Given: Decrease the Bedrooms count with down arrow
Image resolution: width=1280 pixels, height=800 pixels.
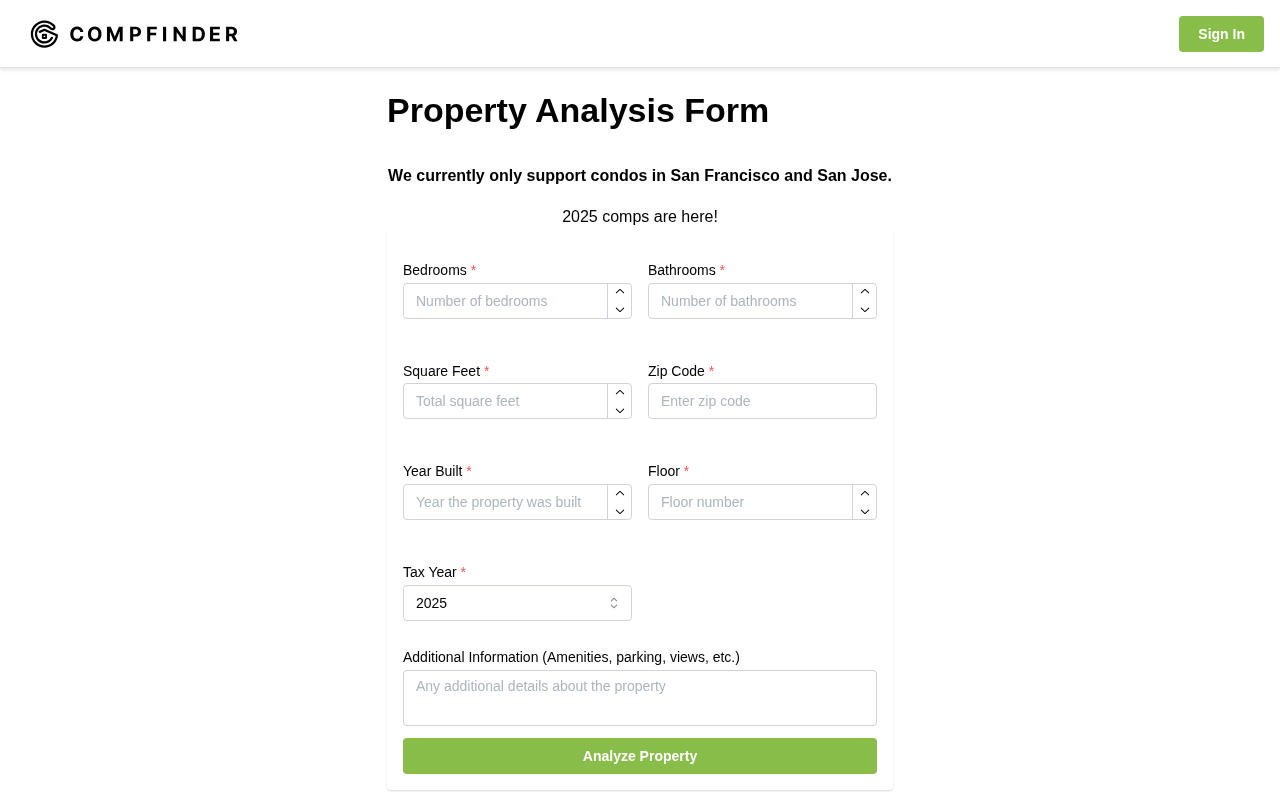Looking at the screenshot, I should (620, 310).
